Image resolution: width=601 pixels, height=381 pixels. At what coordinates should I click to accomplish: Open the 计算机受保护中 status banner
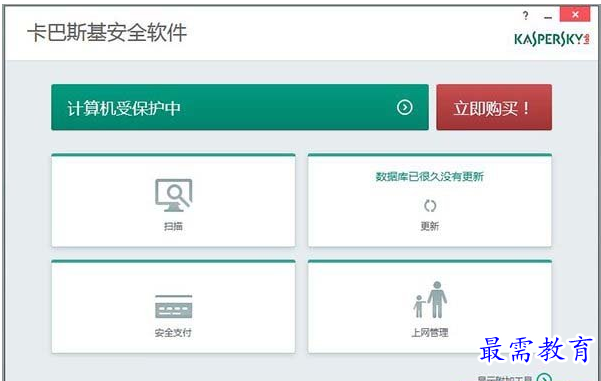240,107
